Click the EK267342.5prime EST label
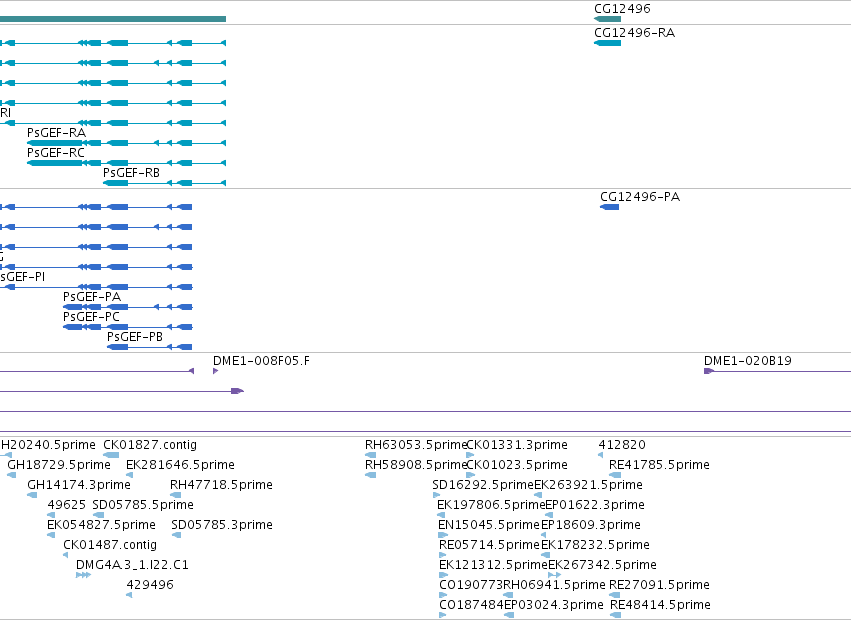Screen dimensions: 851x620 (x=602, y=565)
